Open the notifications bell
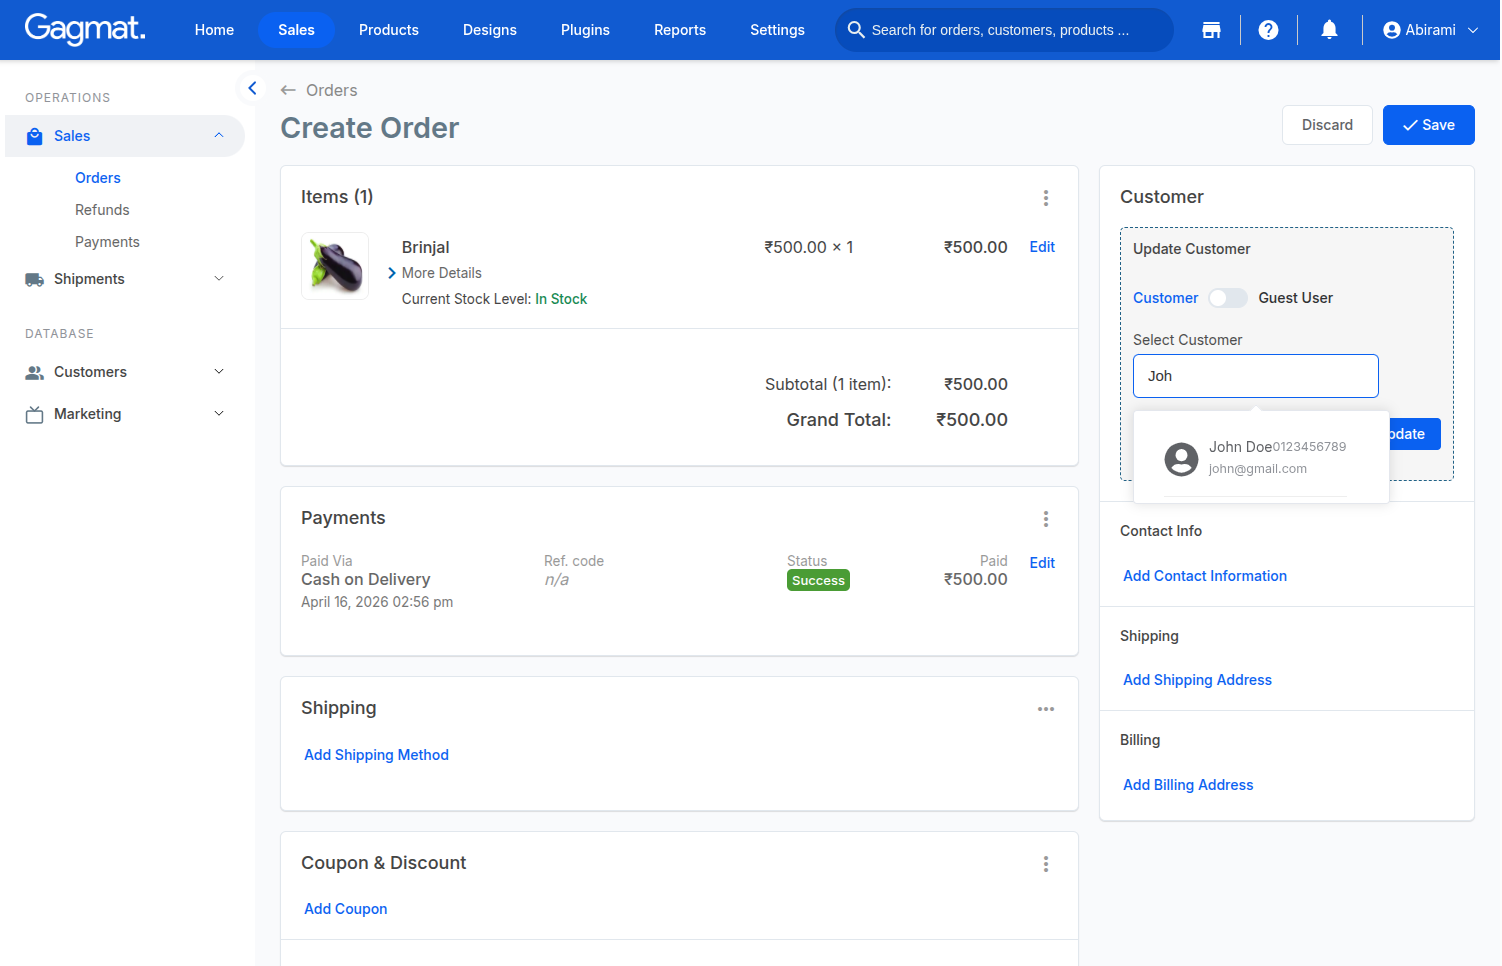The image size is (1502, 966). coord(1329,30)
